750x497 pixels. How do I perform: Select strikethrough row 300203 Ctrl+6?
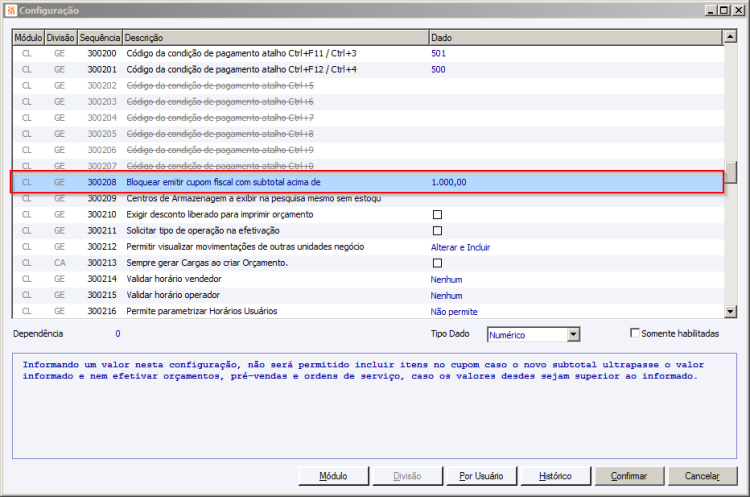[x=220, y=102]
